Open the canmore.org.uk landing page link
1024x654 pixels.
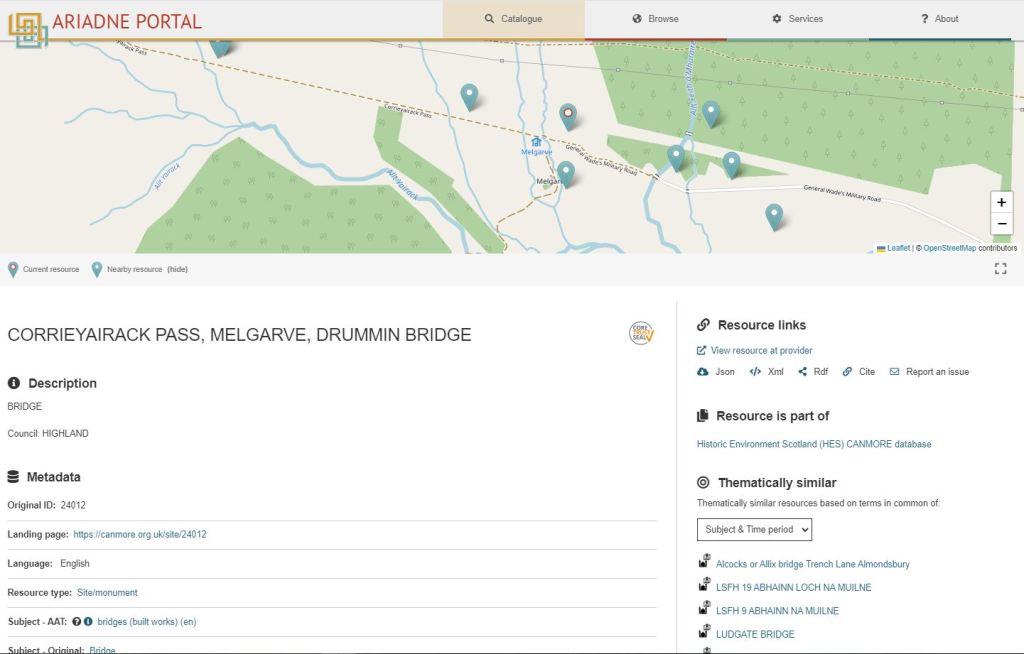click(140, 535)
